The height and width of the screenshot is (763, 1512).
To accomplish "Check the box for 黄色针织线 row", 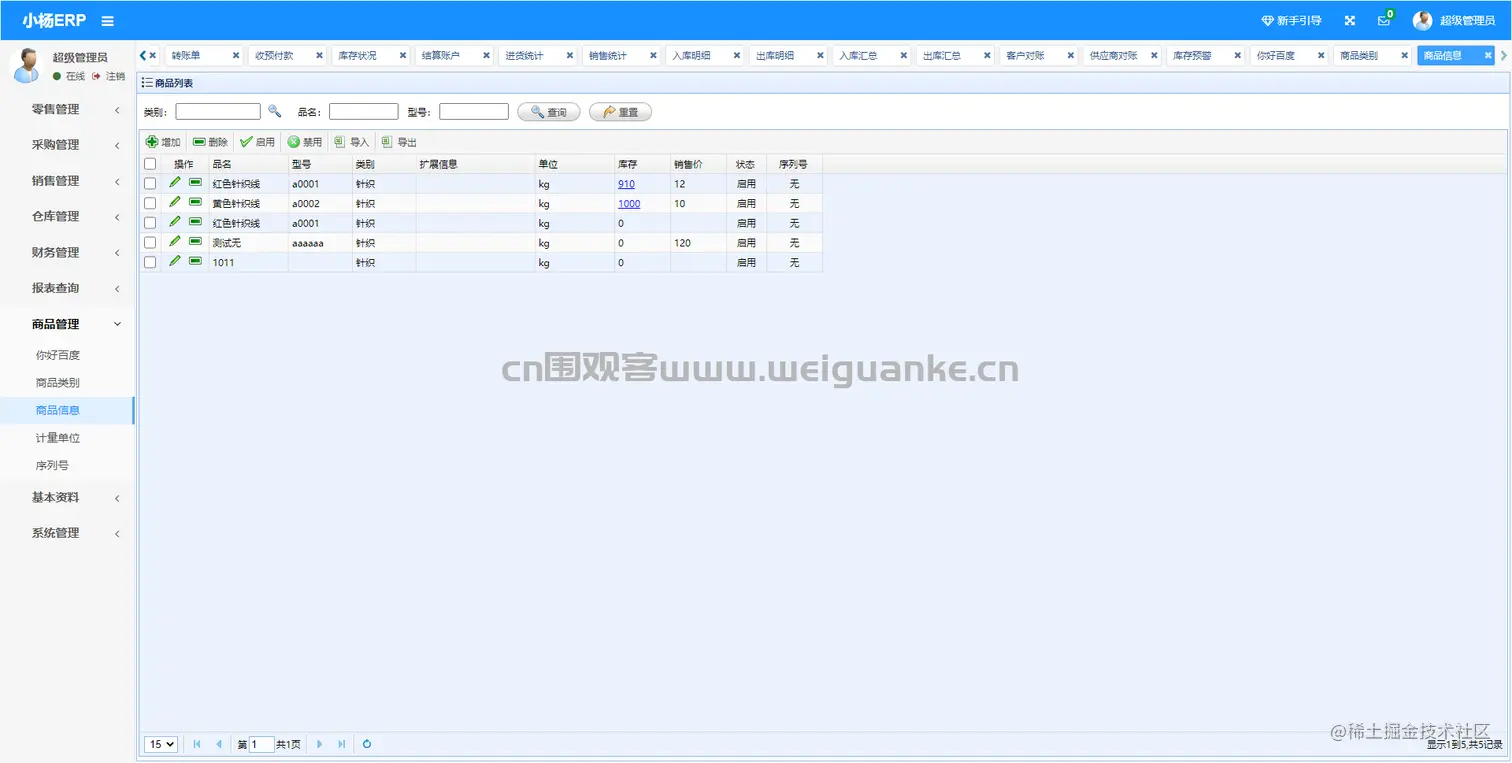I will pos(150,203).
